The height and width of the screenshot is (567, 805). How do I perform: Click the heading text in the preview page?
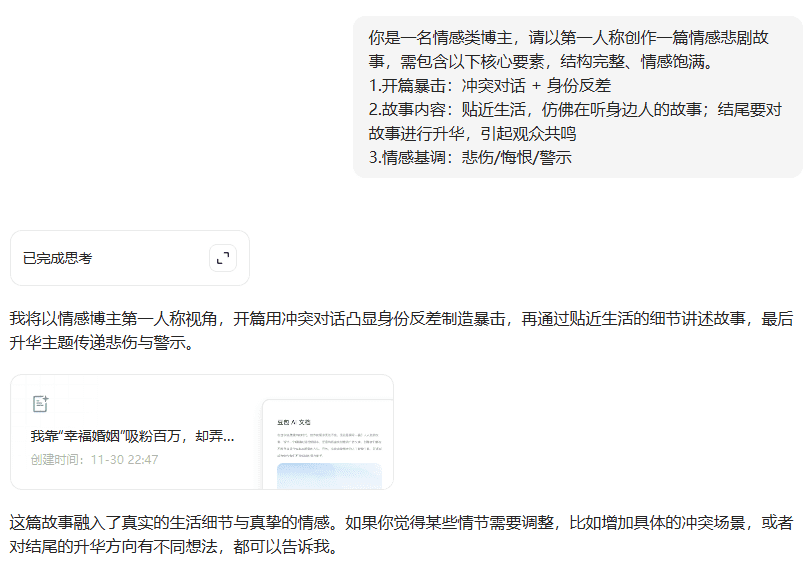pyautogui.click(x=296, y=422)
